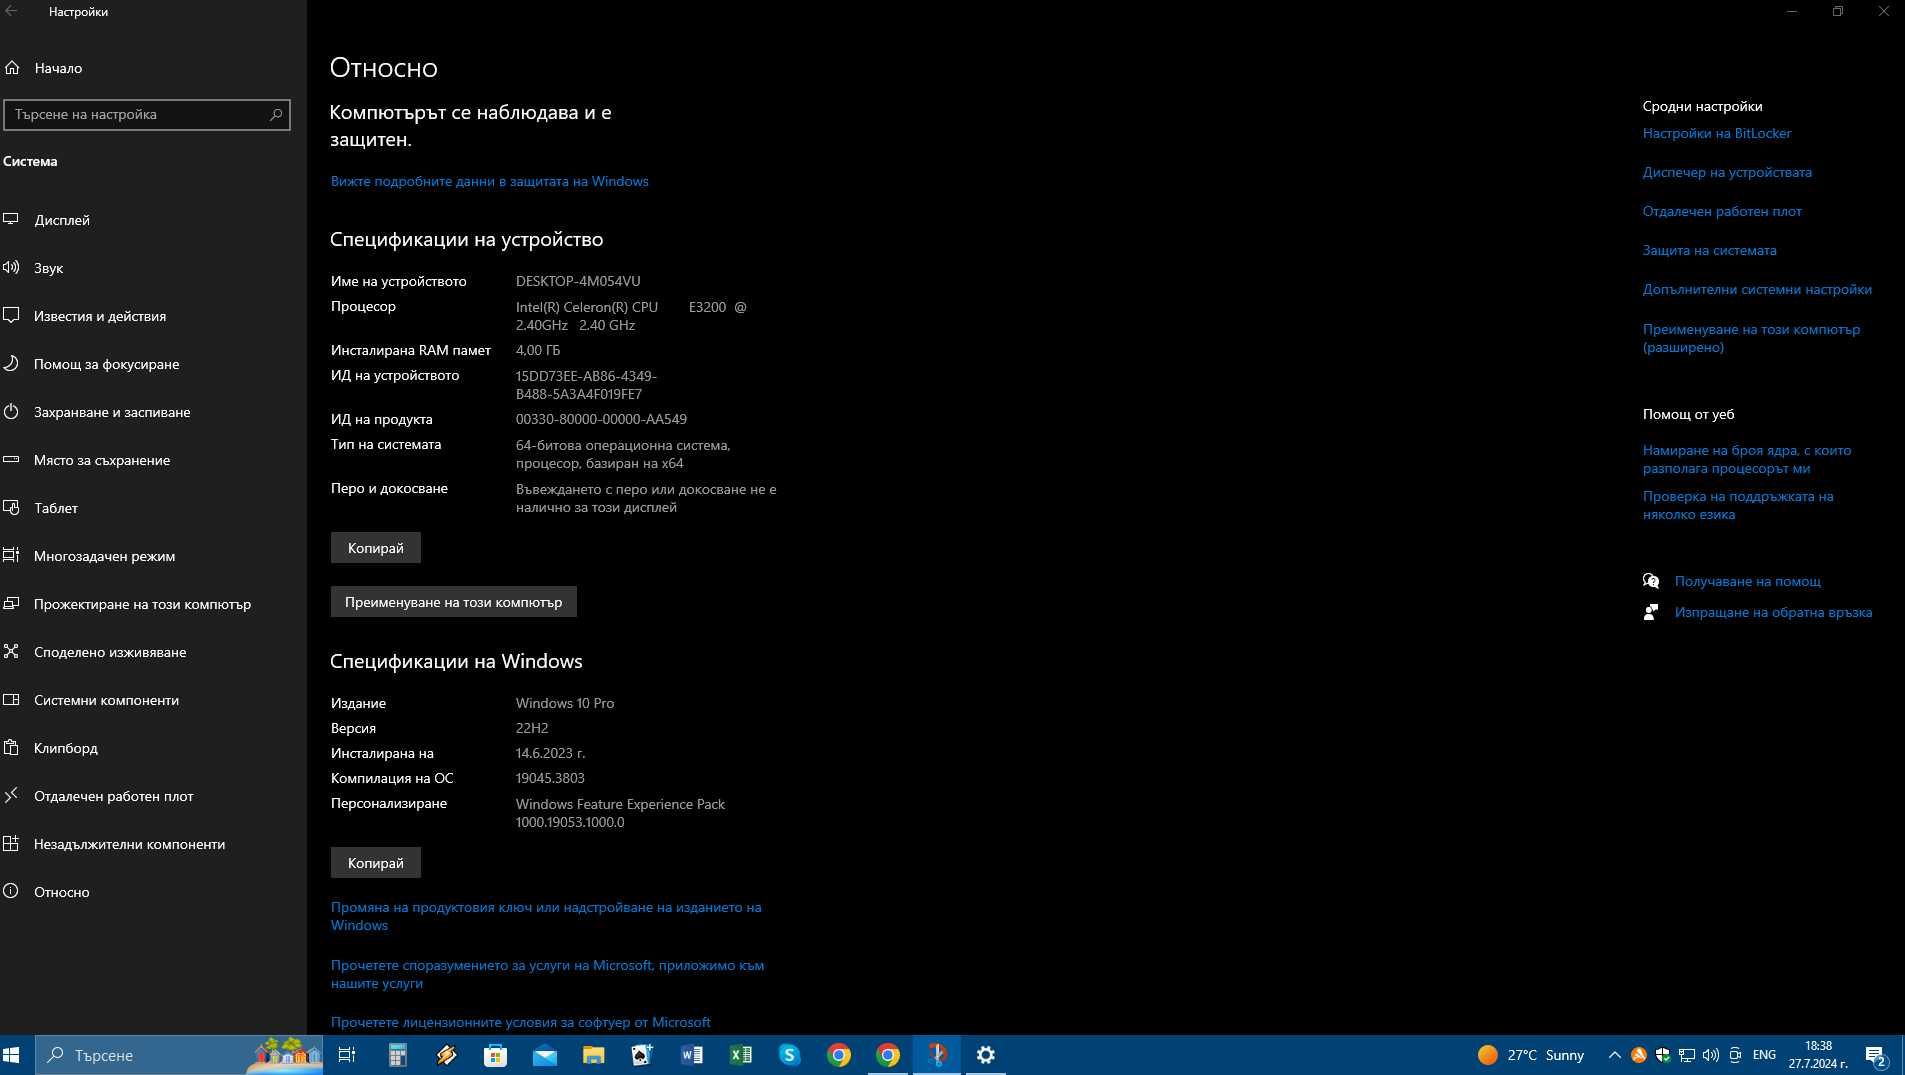
Task: Open Solitaire cards app from taskbar
Action: coord(642,1055)
